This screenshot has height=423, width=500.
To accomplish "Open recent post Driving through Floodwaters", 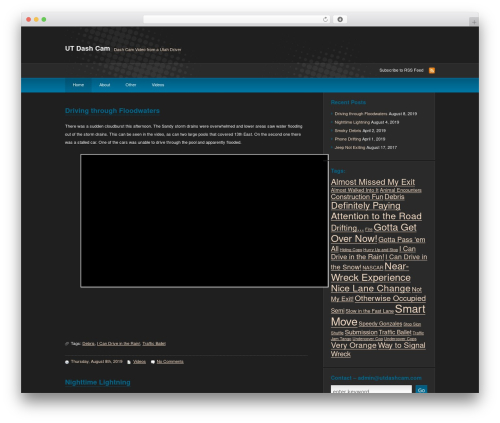I will [x=361, y=114].
